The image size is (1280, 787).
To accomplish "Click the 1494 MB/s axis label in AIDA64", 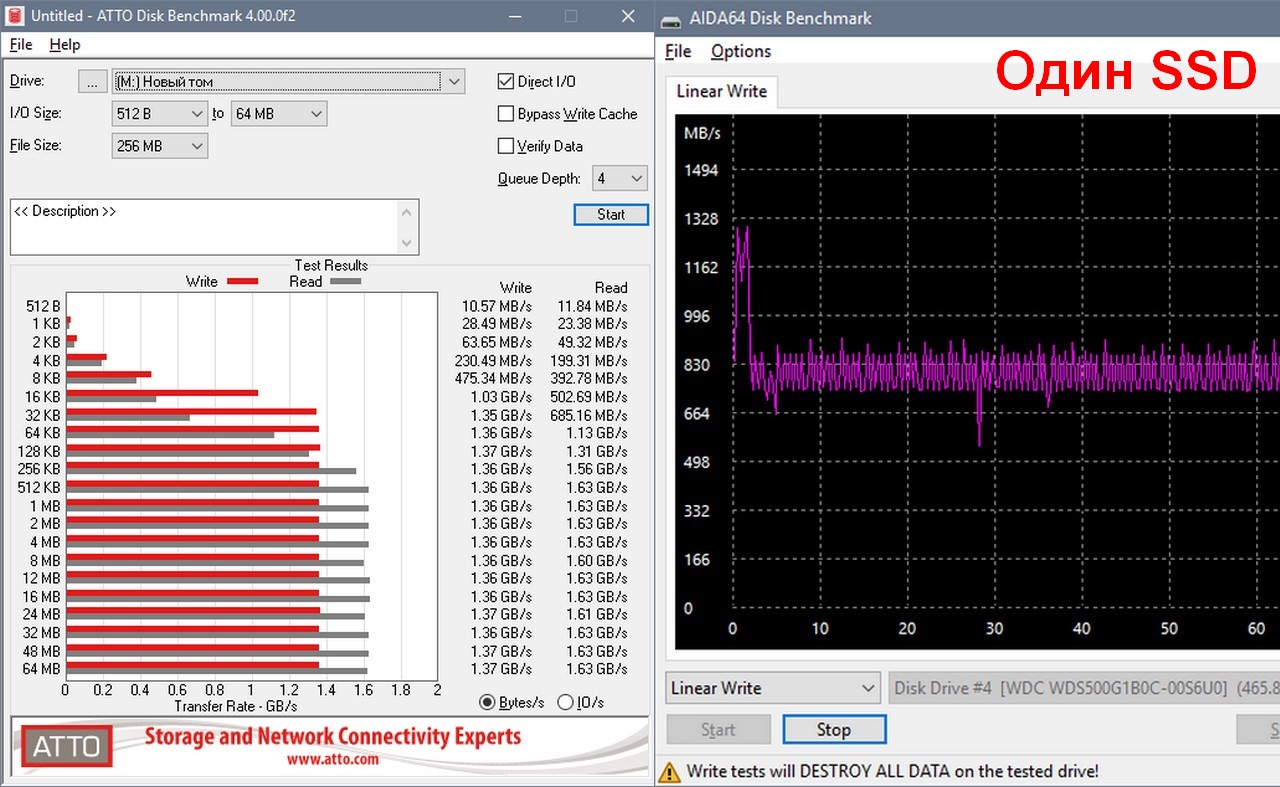I will (x=701, y=170).
